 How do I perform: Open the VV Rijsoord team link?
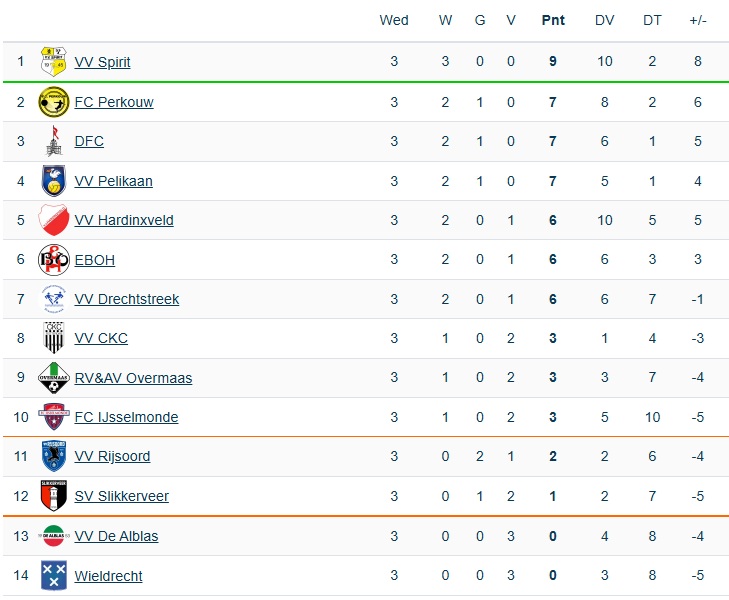coord(112,456)
